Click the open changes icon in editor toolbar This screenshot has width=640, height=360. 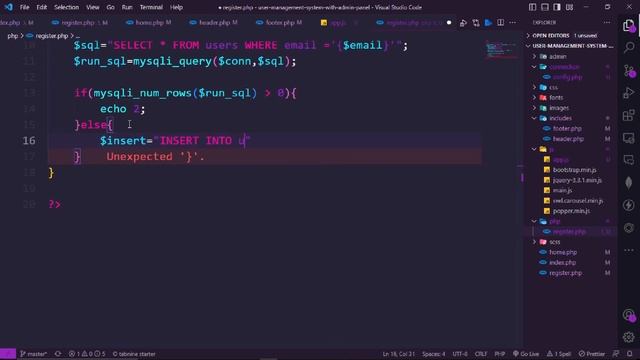[463, 23]
